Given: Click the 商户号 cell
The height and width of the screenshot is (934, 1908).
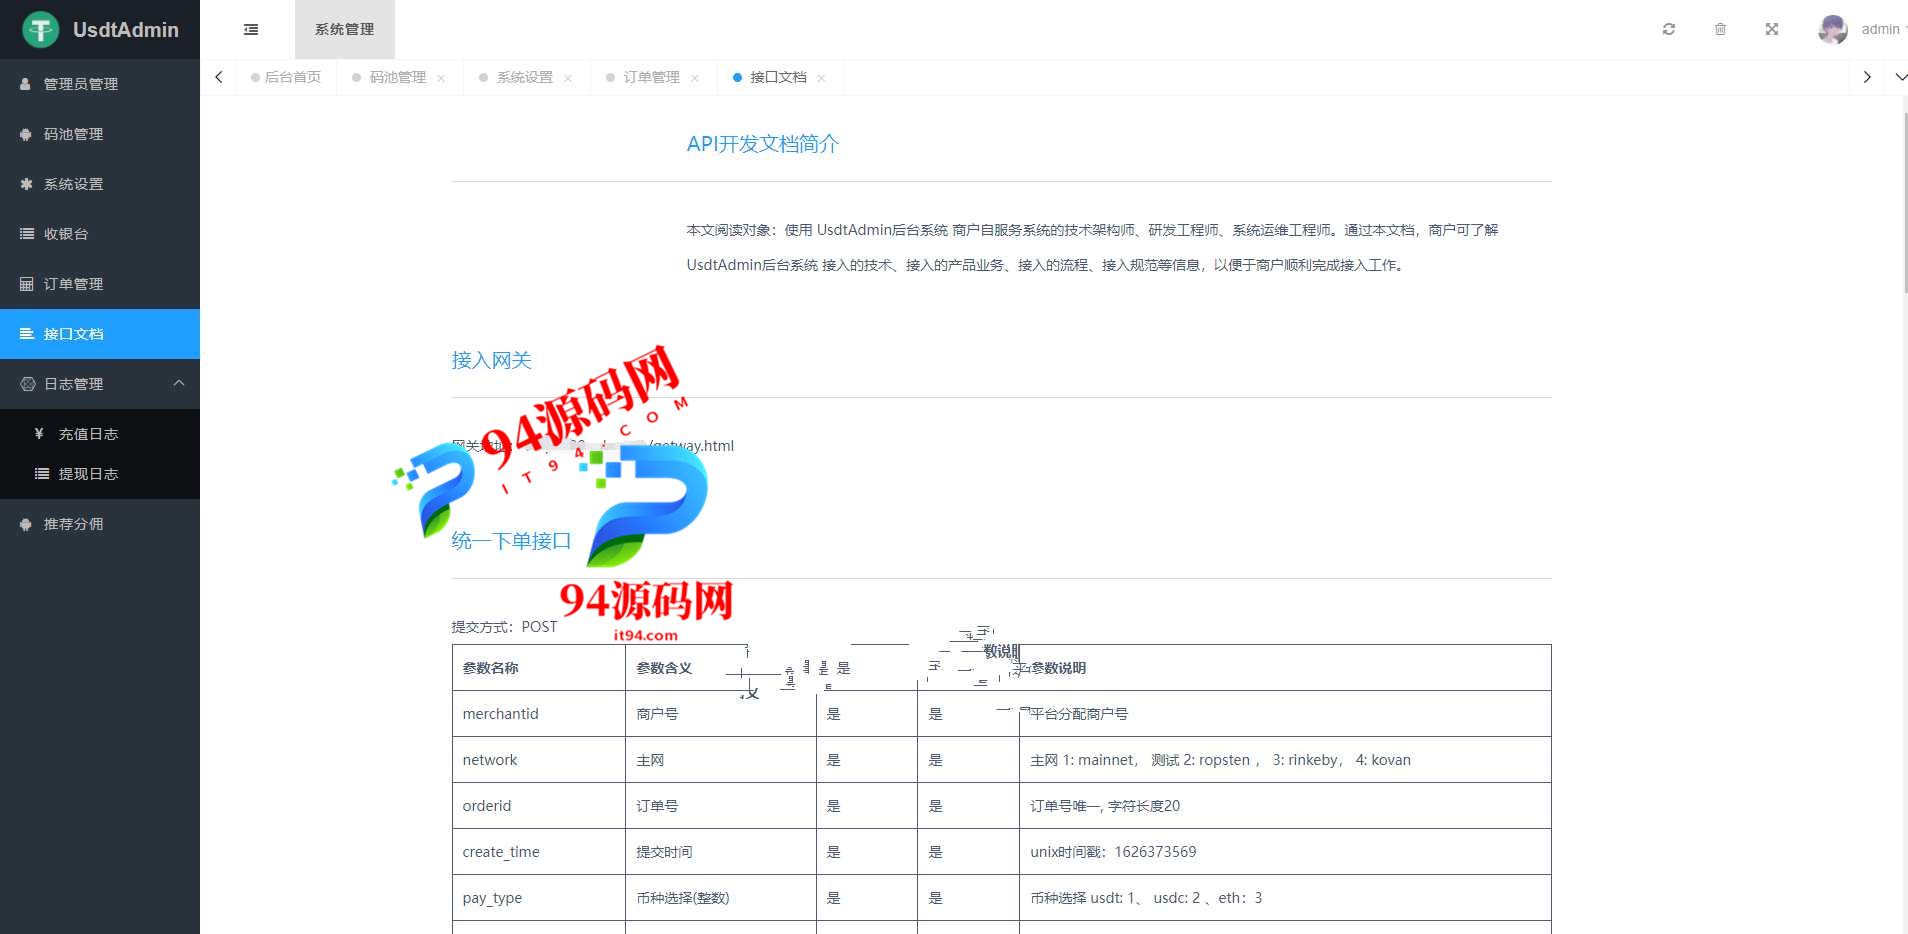Looking at the screenshot, I should [721, 714].
